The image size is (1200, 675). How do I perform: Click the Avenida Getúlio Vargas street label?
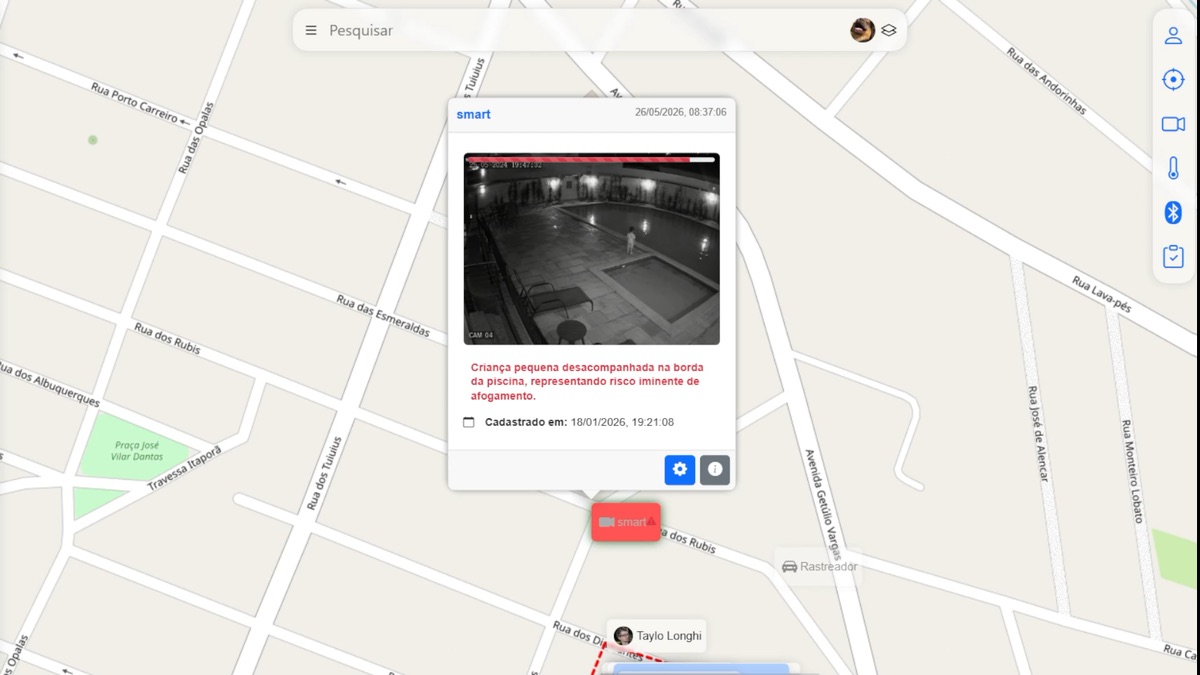(x=824, y=504)
